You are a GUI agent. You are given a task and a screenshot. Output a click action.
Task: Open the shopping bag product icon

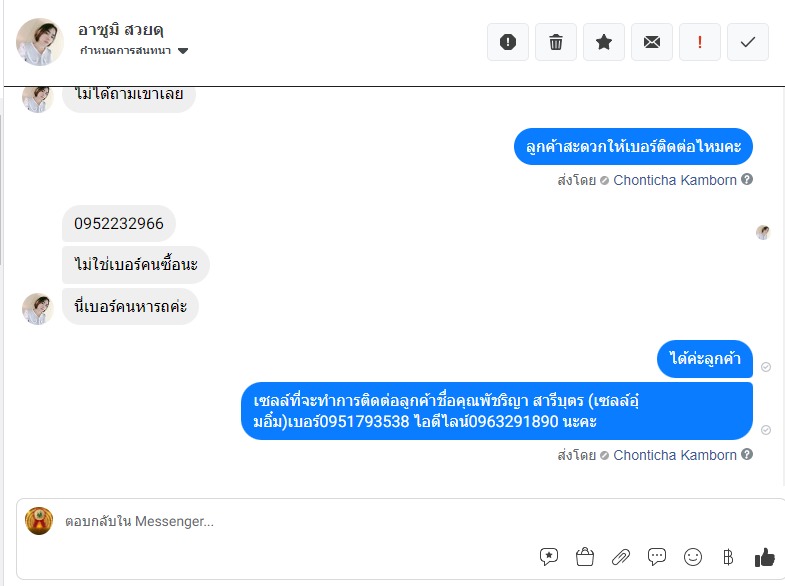(585, 556)
